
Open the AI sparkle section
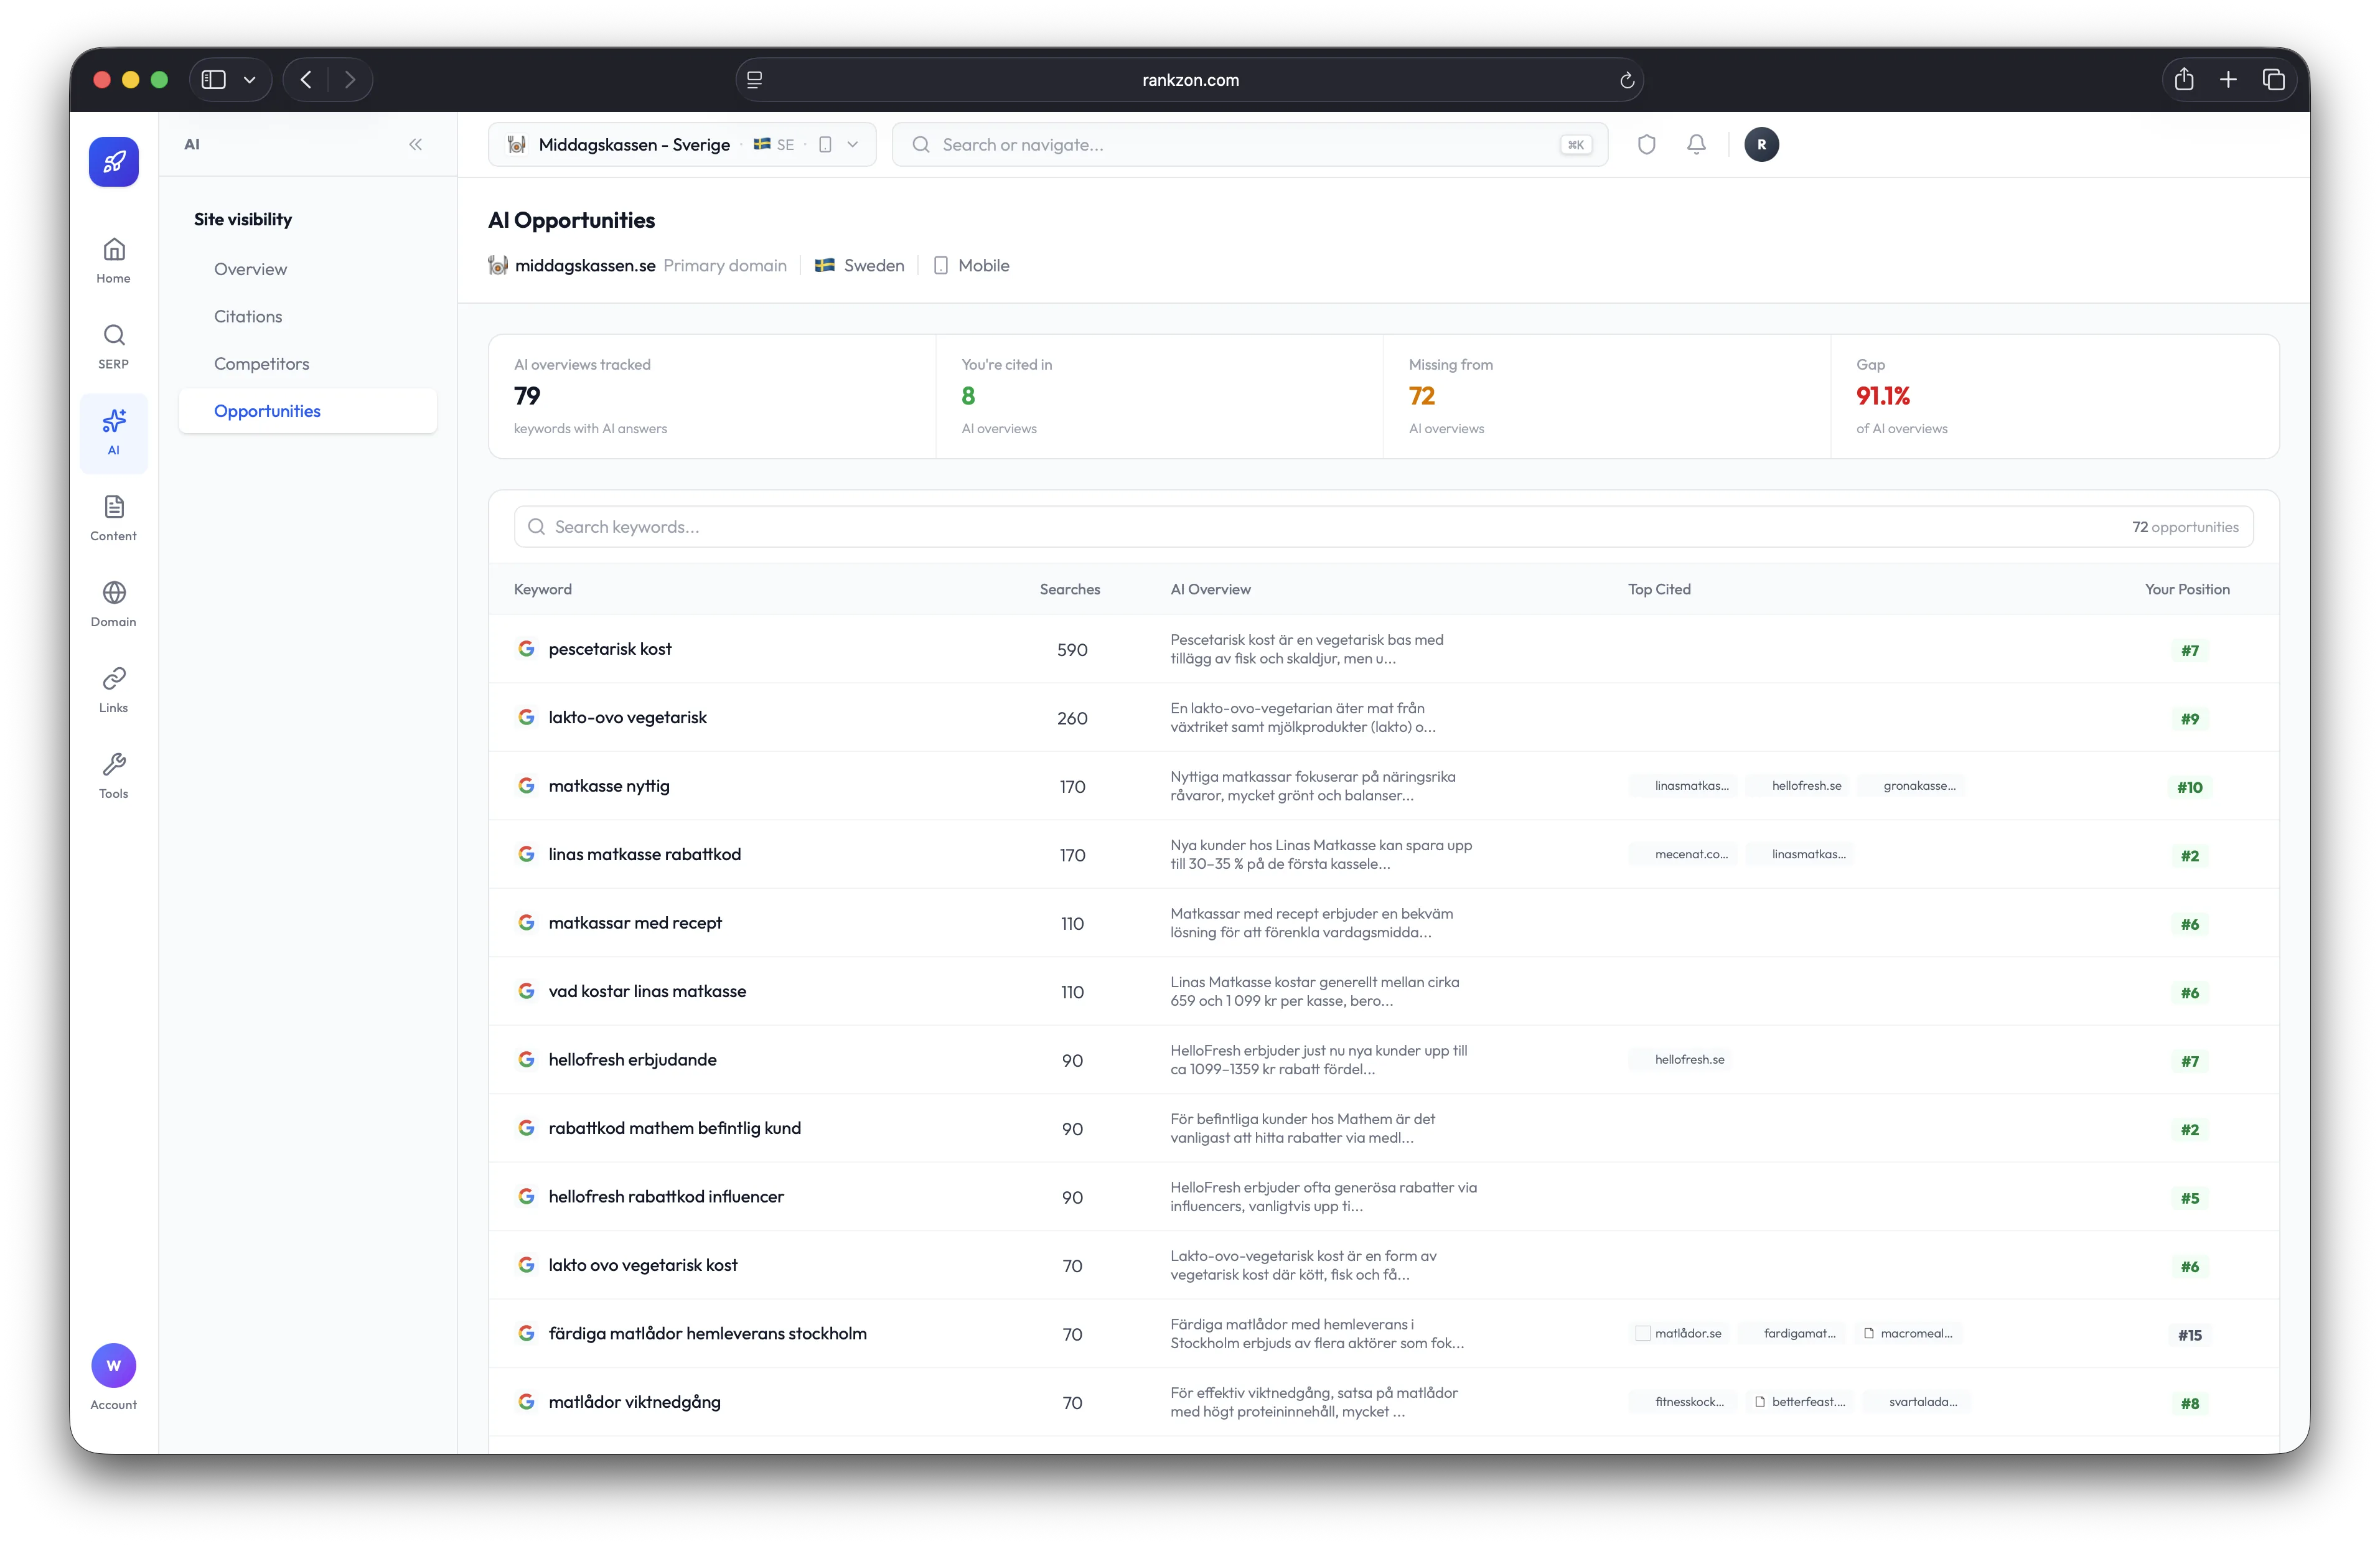[114, 432]
